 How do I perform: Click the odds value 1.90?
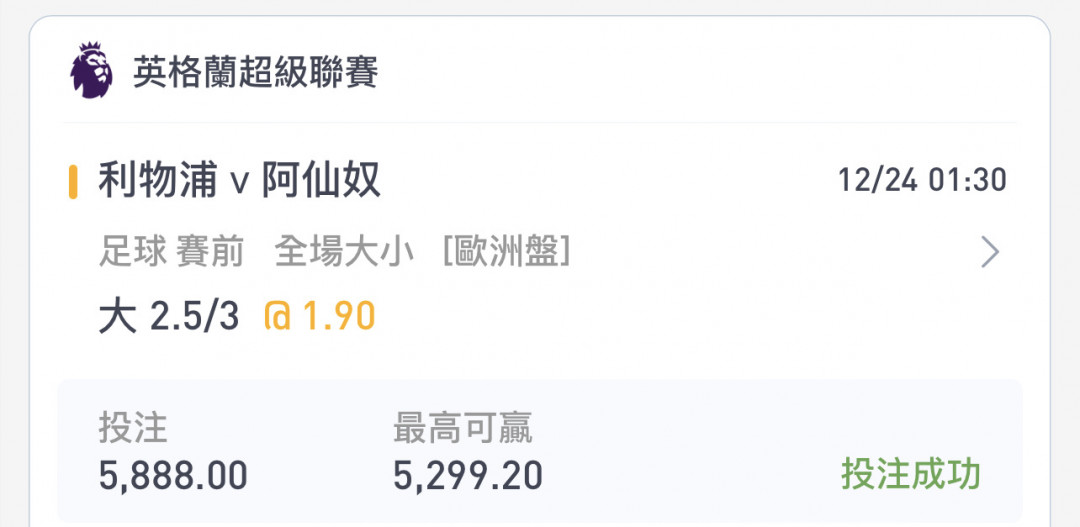pyautogui.click(x=340, y=318)
